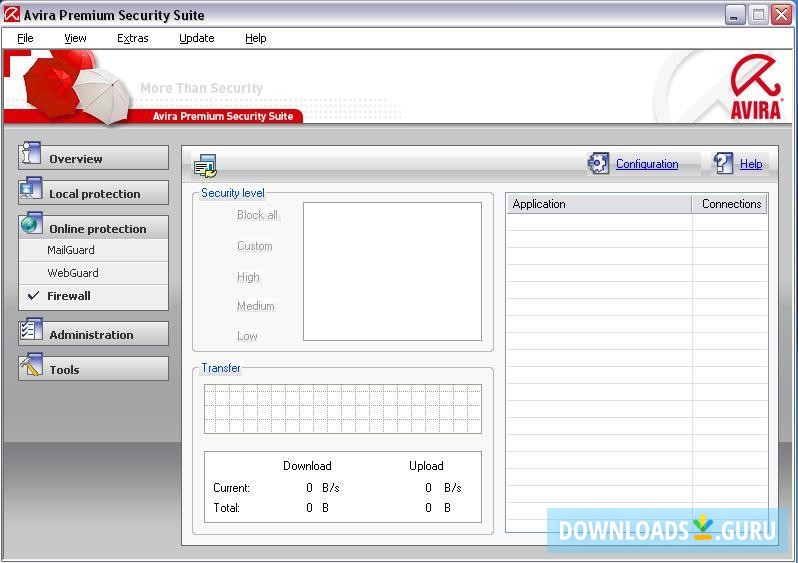This screenshot has height=563, width=798.
Task: Open the Update menu
Action: [196, 38]
